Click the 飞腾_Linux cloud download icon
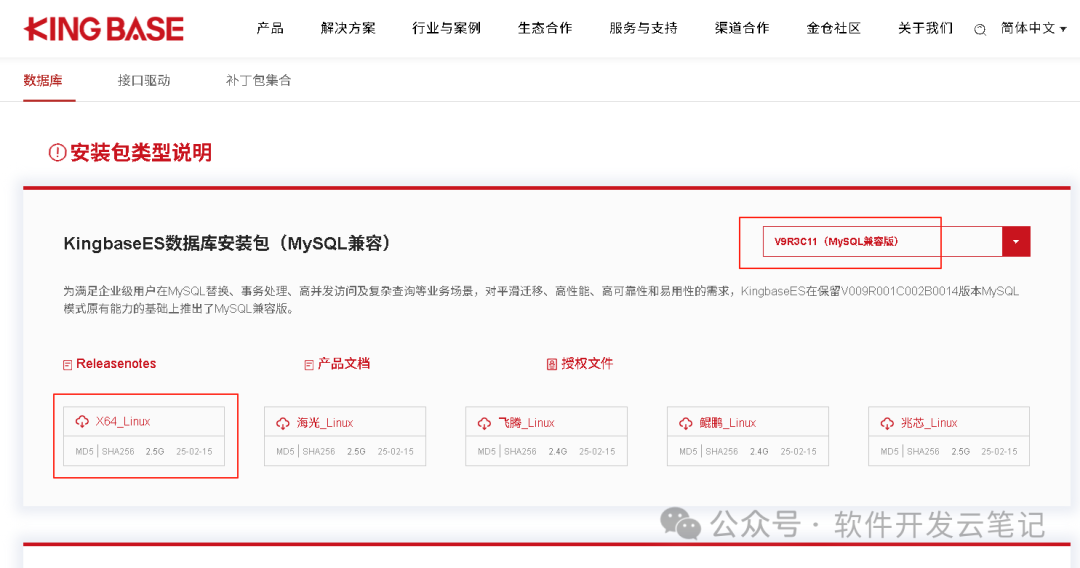 (484, 423)
